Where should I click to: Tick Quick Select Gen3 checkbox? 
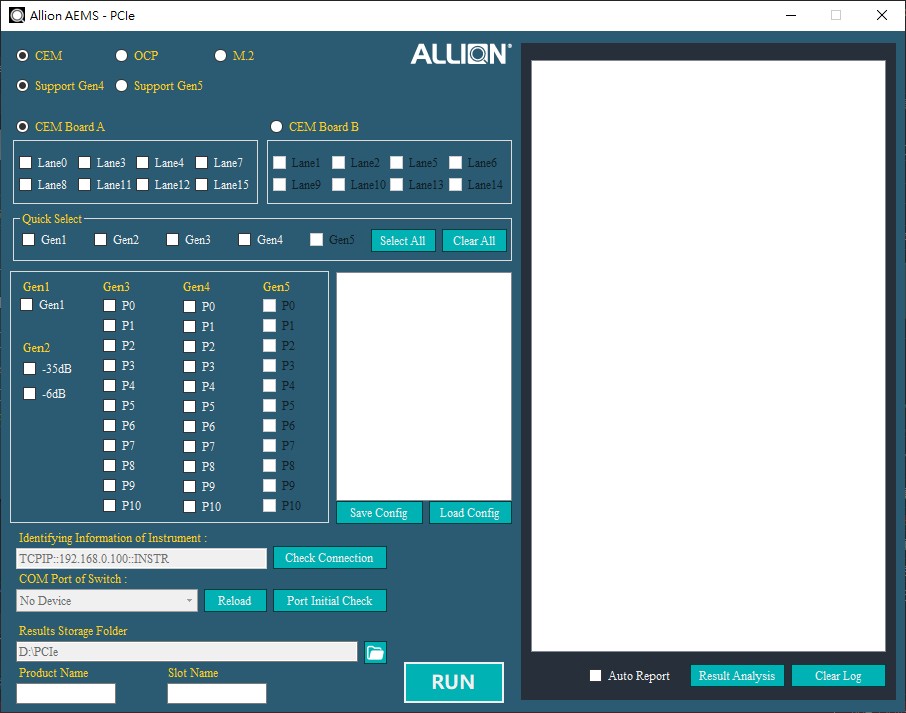[172, 239]
